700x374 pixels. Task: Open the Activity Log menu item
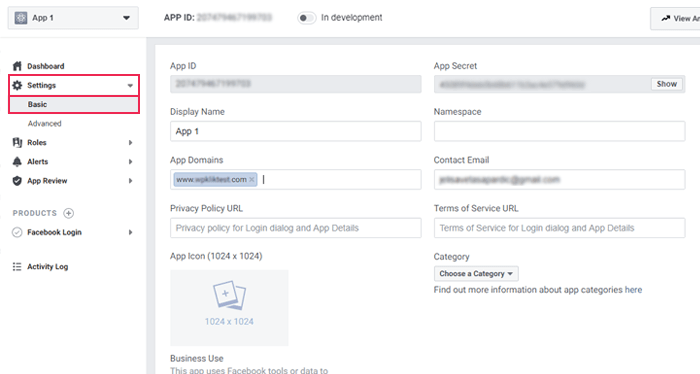click(x=48, y=266)
